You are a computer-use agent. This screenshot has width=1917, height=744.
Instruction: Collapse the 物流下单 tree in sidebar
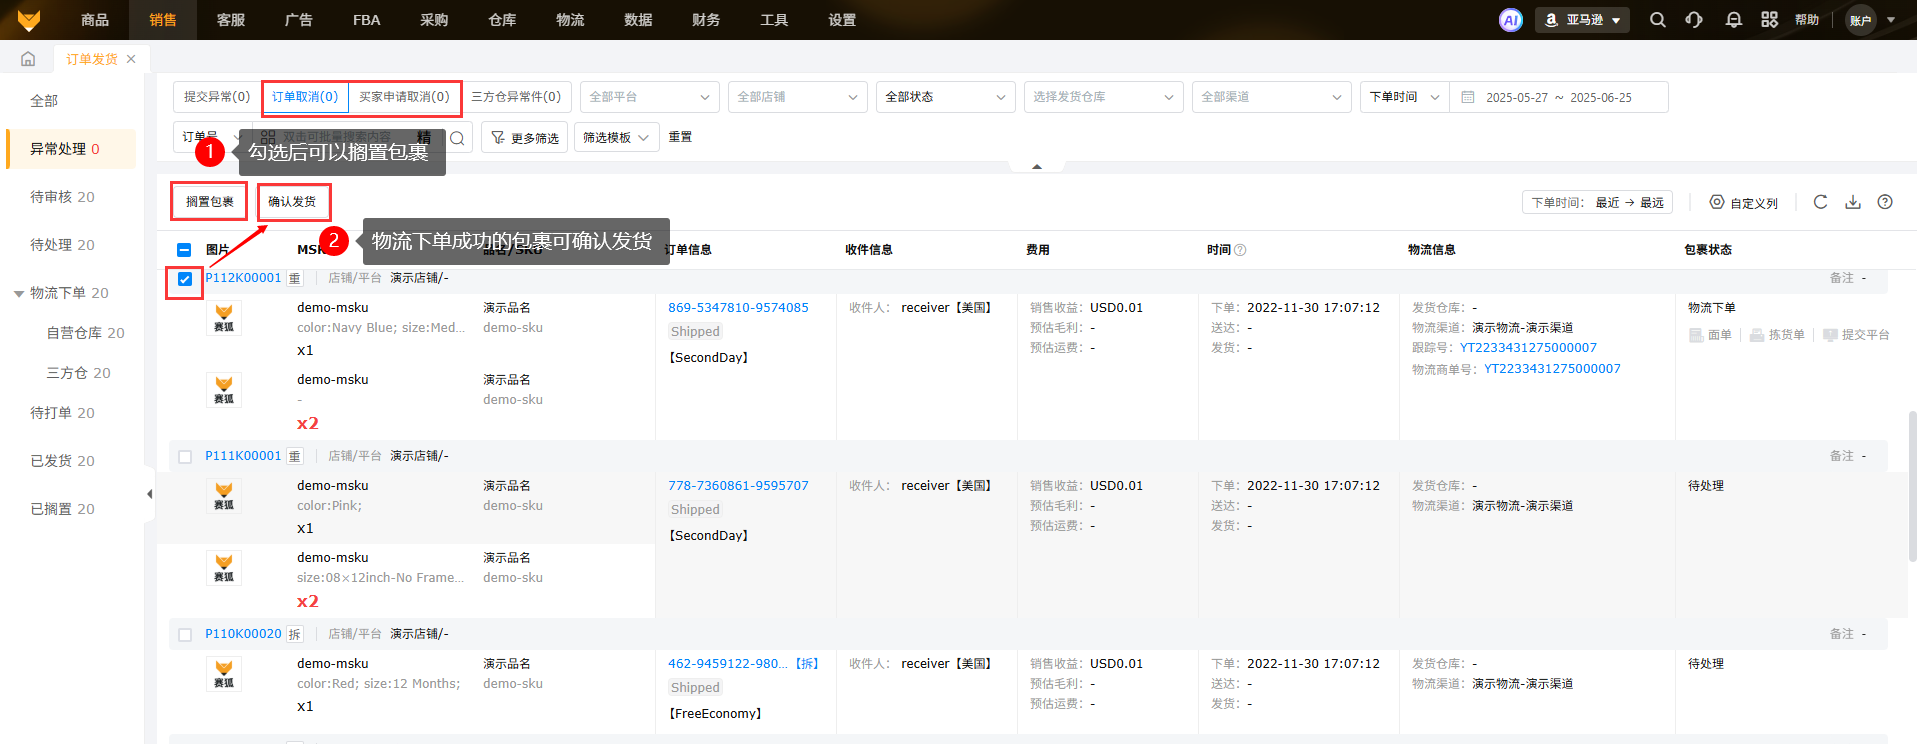pos(19,293)
